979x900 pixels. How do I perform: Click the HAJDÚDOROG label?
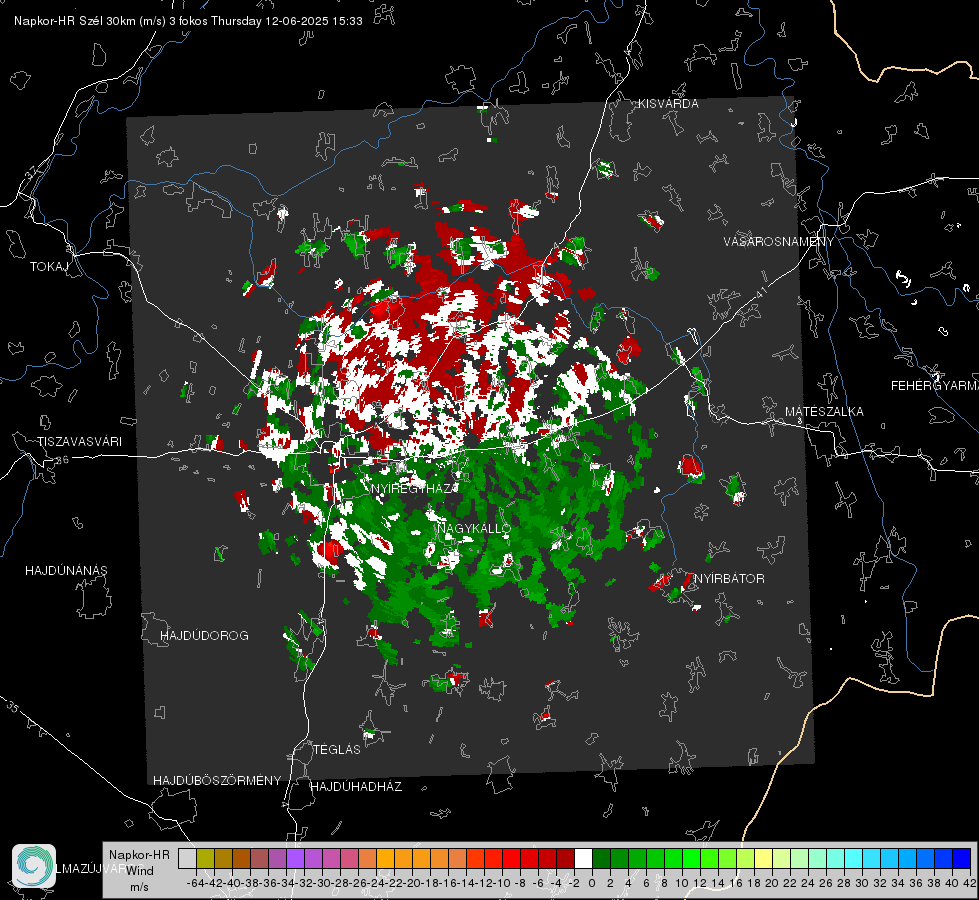click(204, 636)
